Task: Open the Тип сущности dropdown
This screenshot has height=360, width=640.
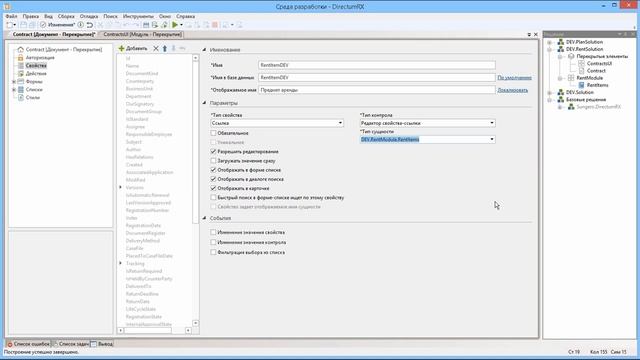Action: (x=492, y=140)
